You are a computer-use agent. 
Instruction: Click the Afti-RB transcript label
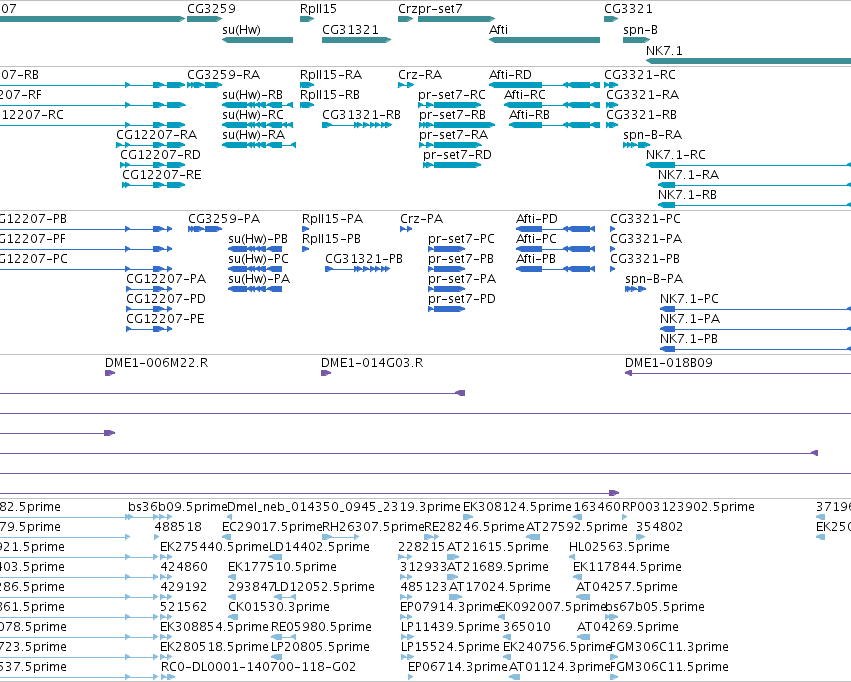(x=529, y=115)
